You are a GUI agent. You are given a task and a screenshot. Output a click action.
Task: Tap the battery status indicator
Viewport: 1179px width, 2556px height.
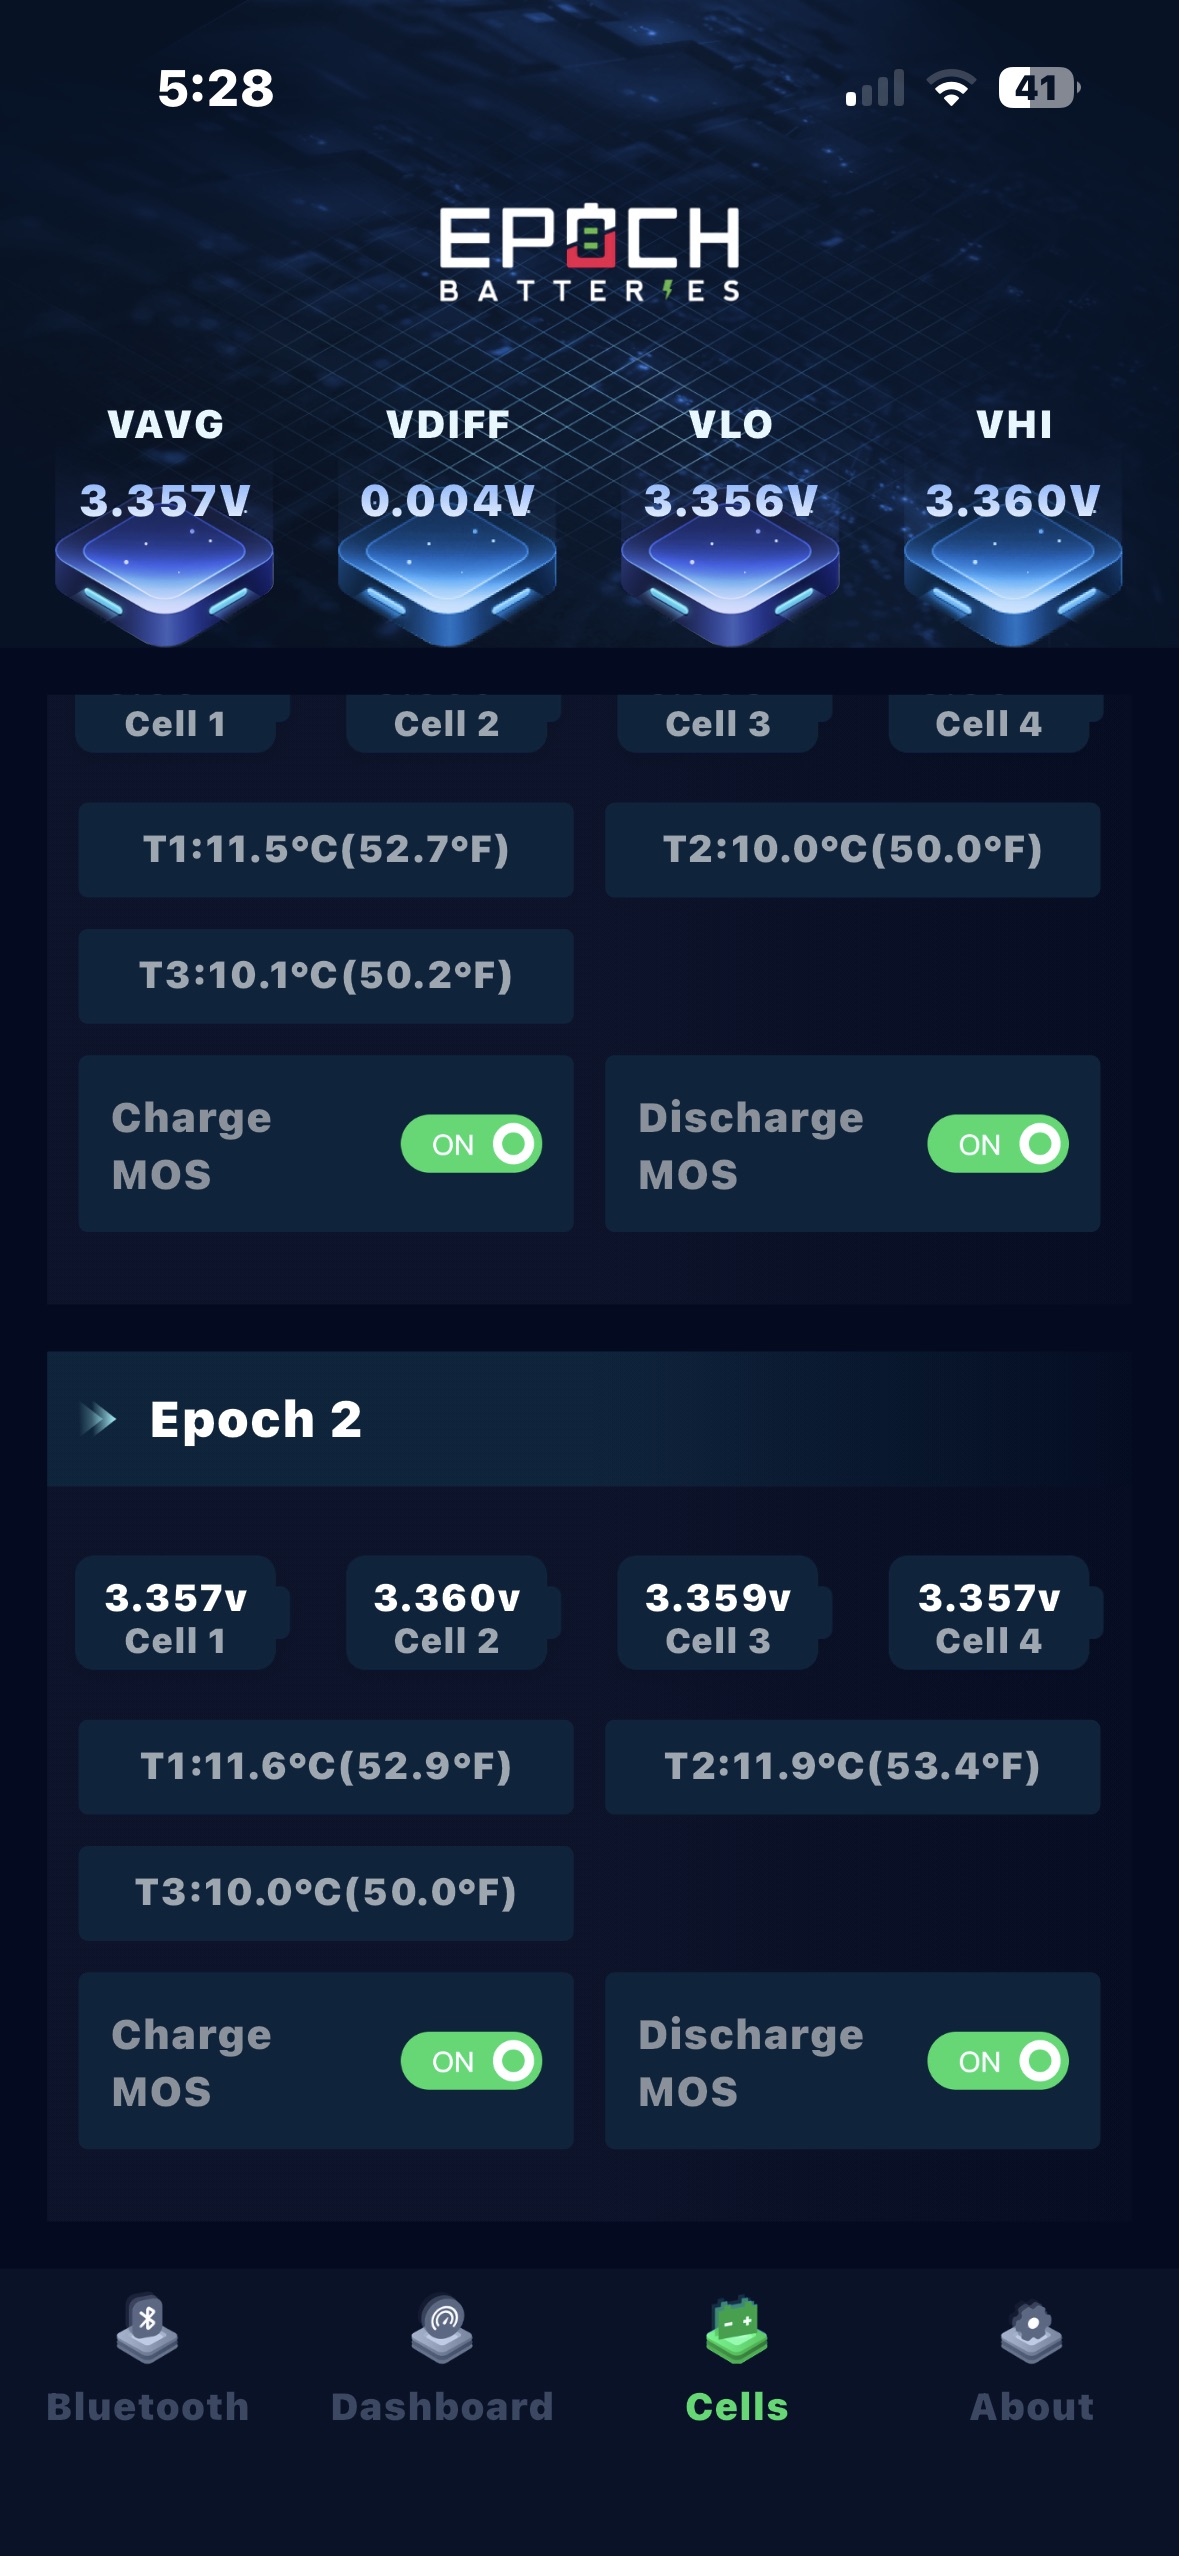click(x=1038, y=88)
